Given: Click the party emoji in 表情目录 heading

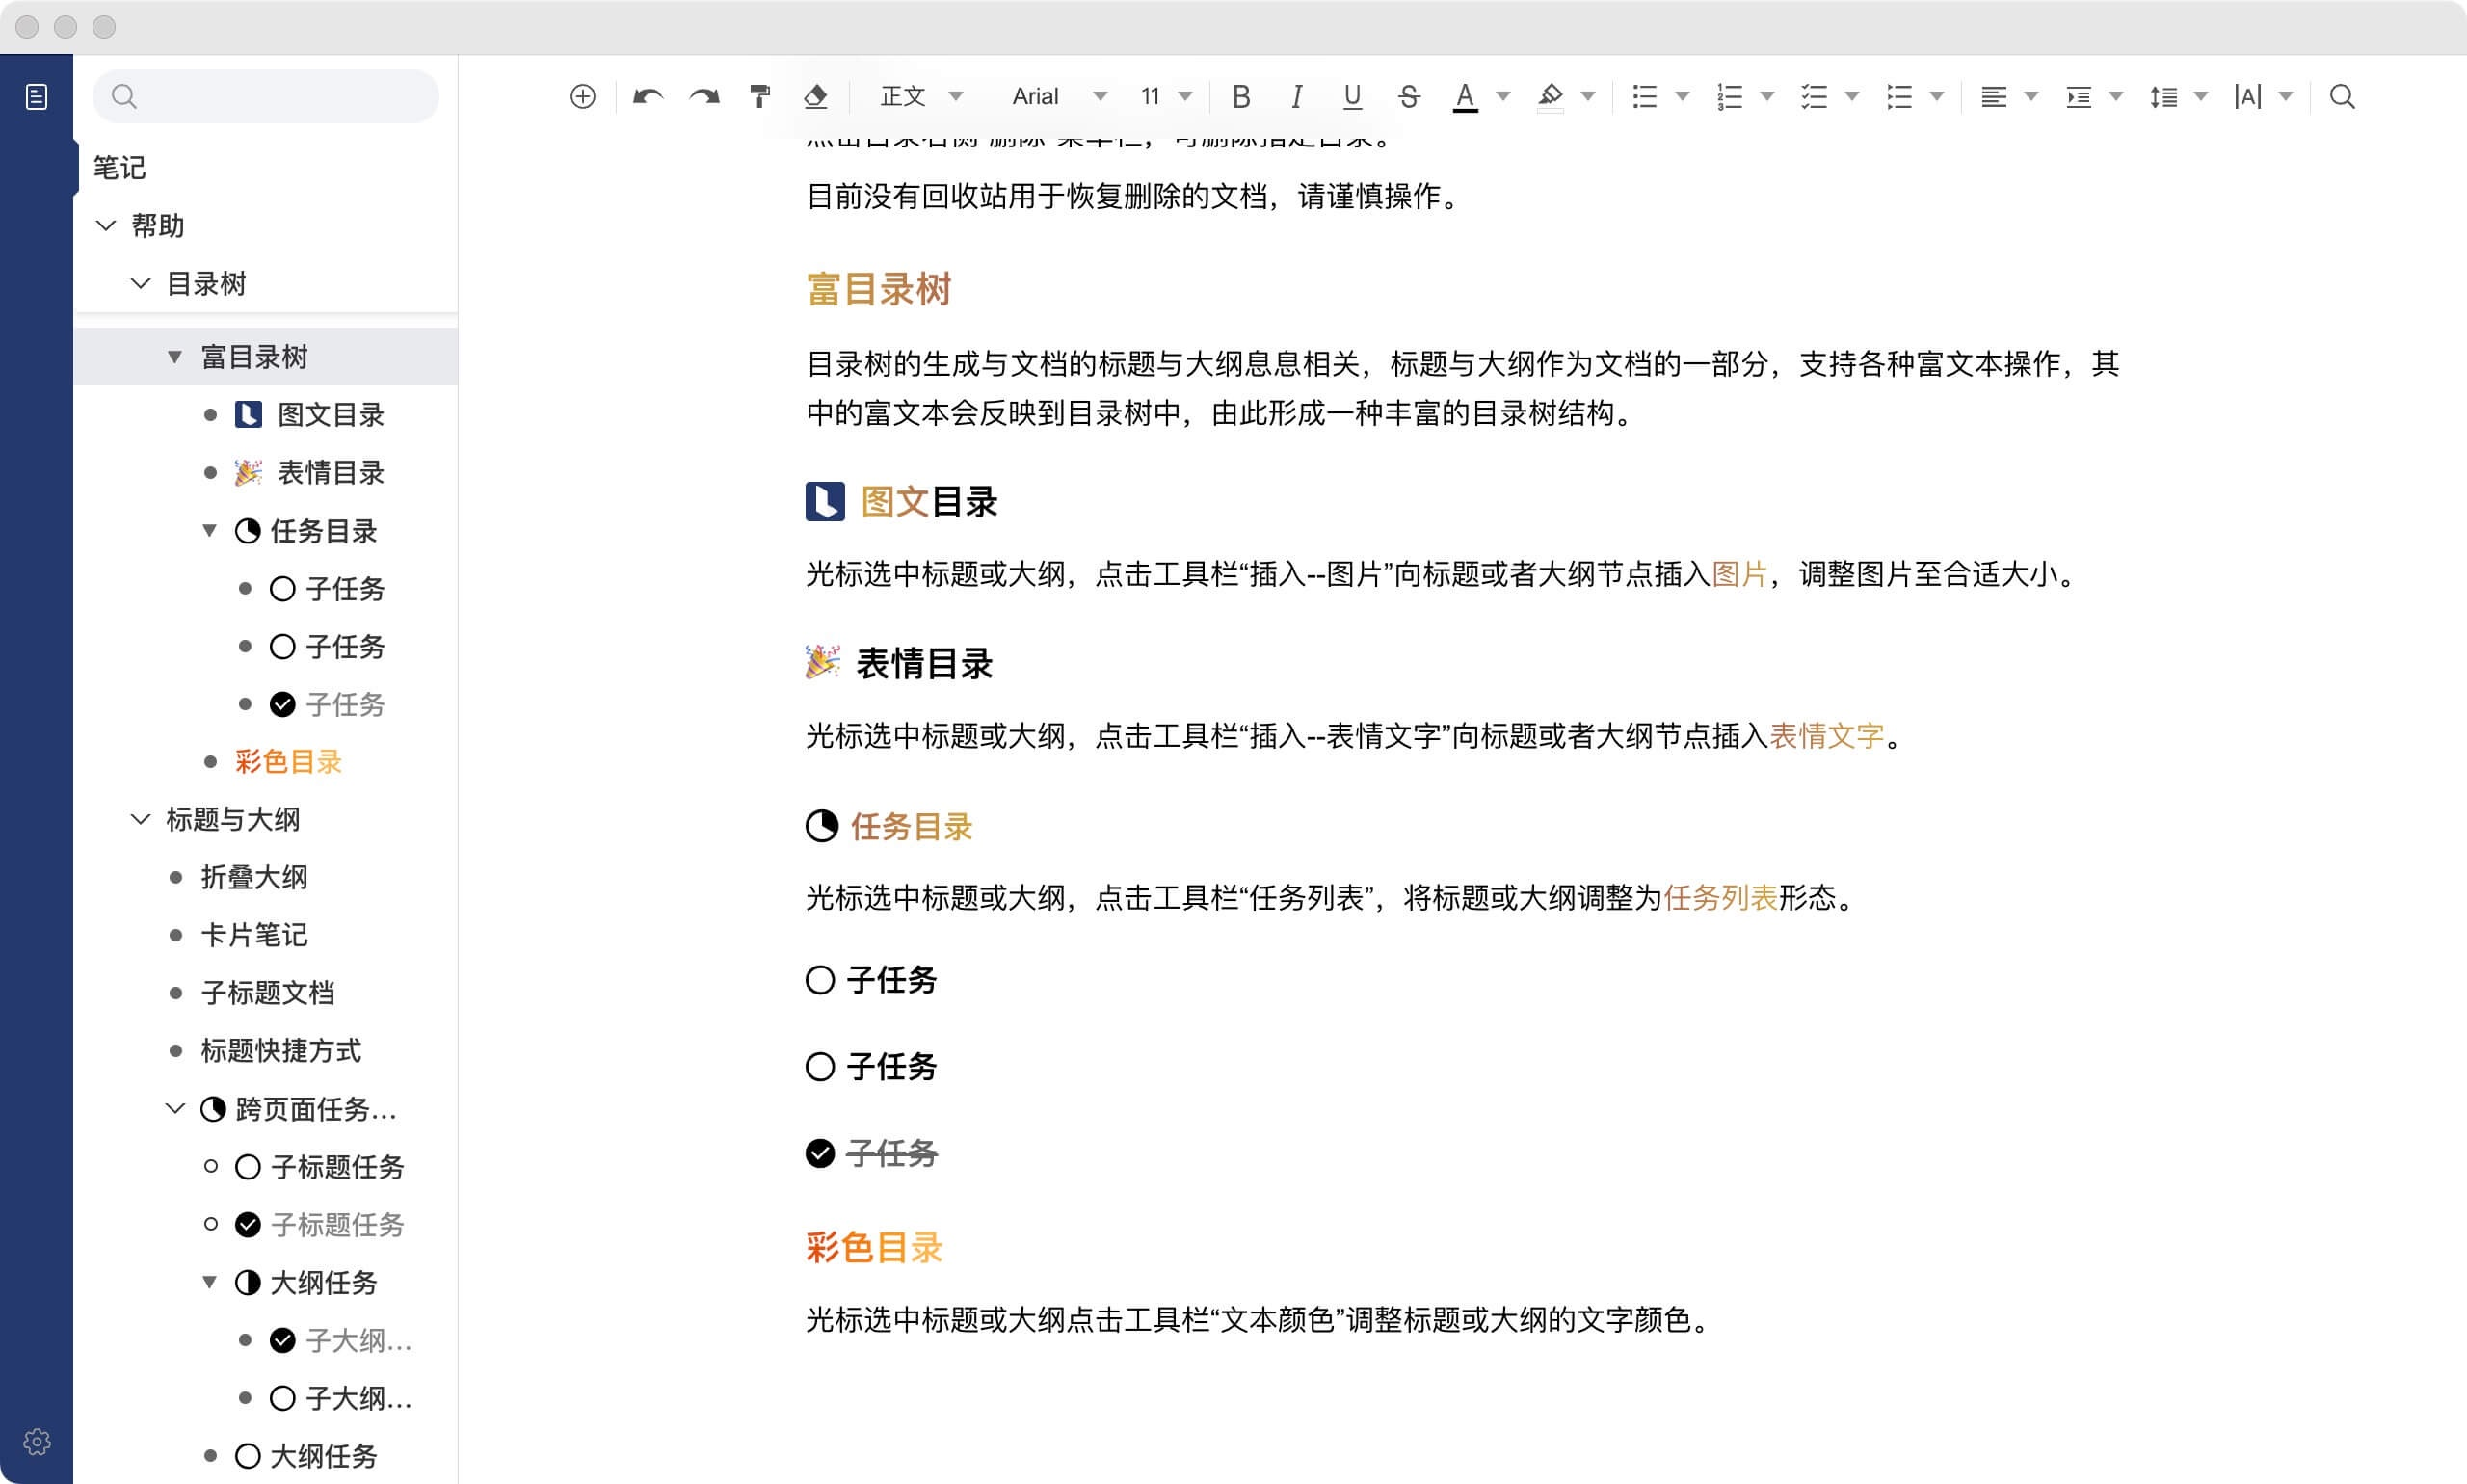Looking at the screenshot, I should point(823,662).
